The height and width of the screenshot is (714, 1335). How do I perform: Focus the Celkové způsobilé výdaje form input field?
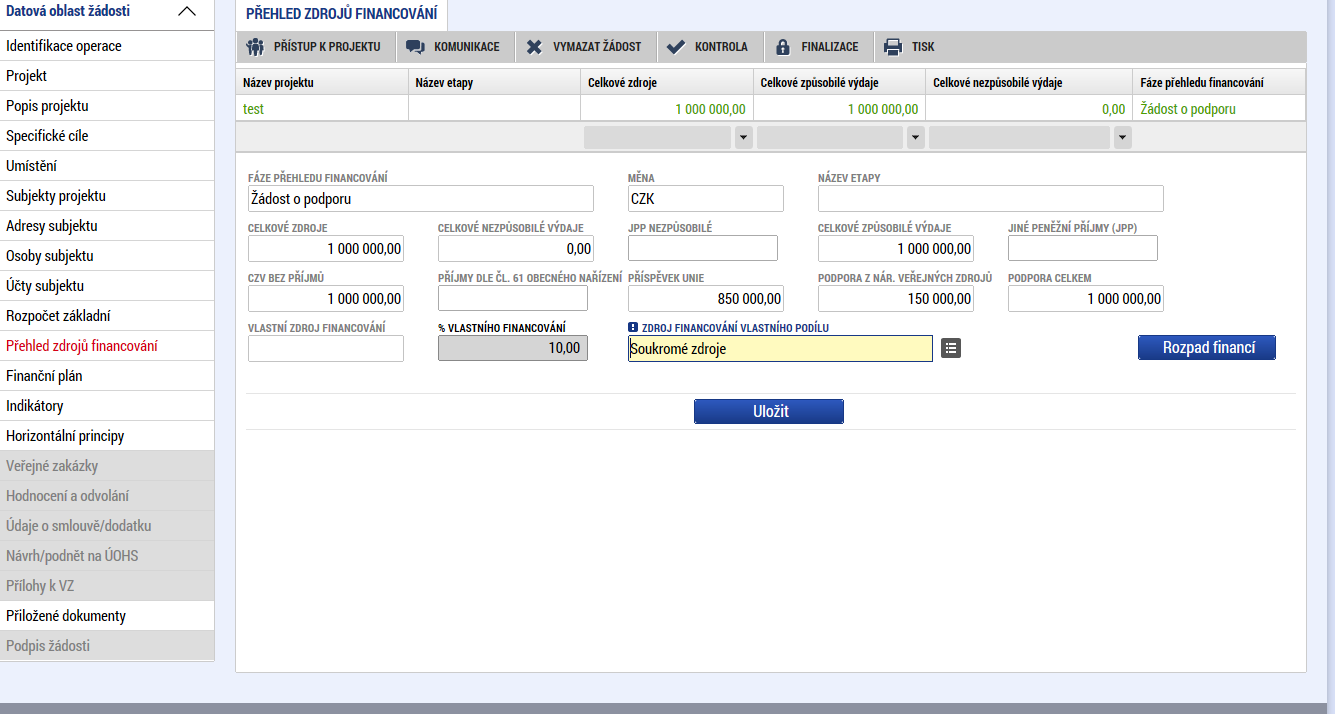tap(896, 248)
